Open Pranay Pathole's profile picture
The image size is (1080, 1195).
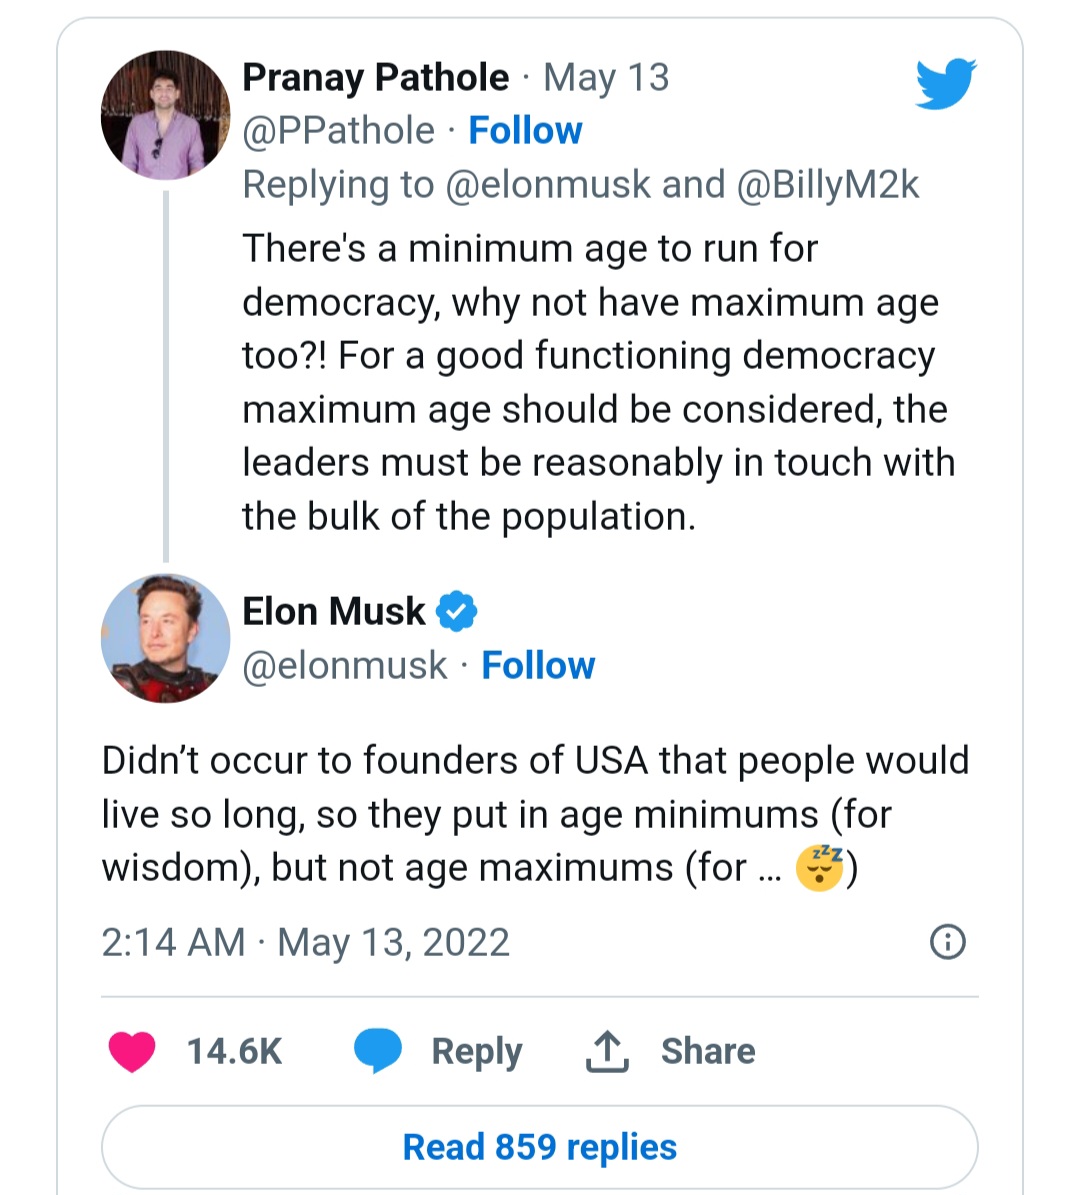click(x=166, y=116)
